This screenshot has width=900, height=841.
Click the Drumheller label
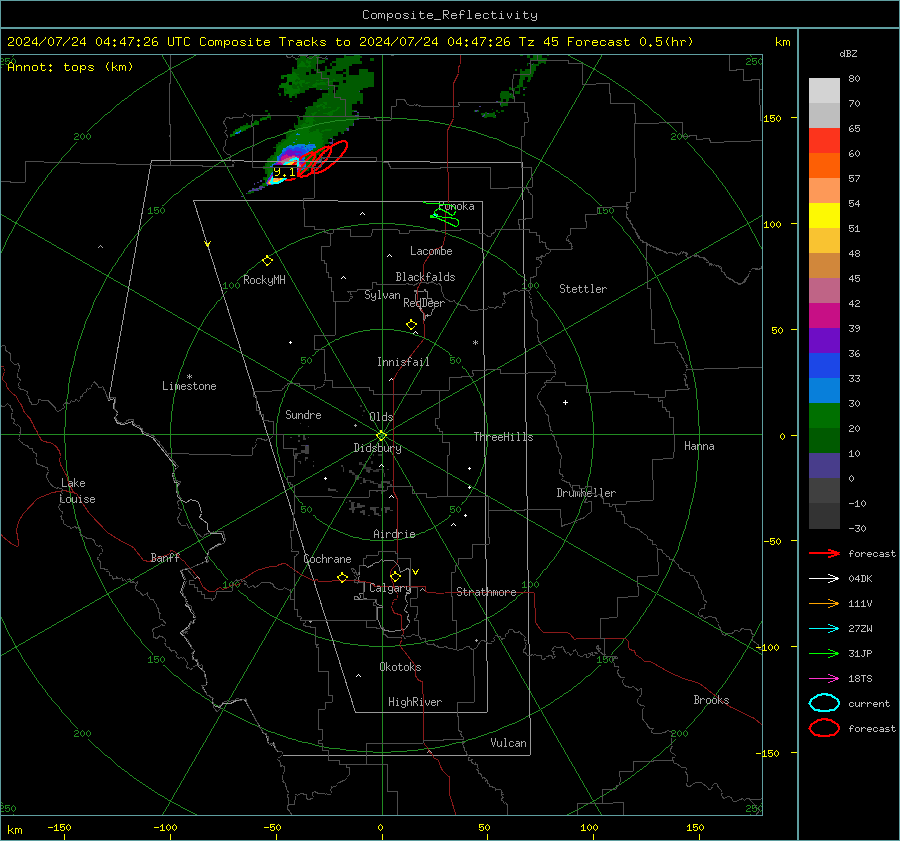(586, 493)
